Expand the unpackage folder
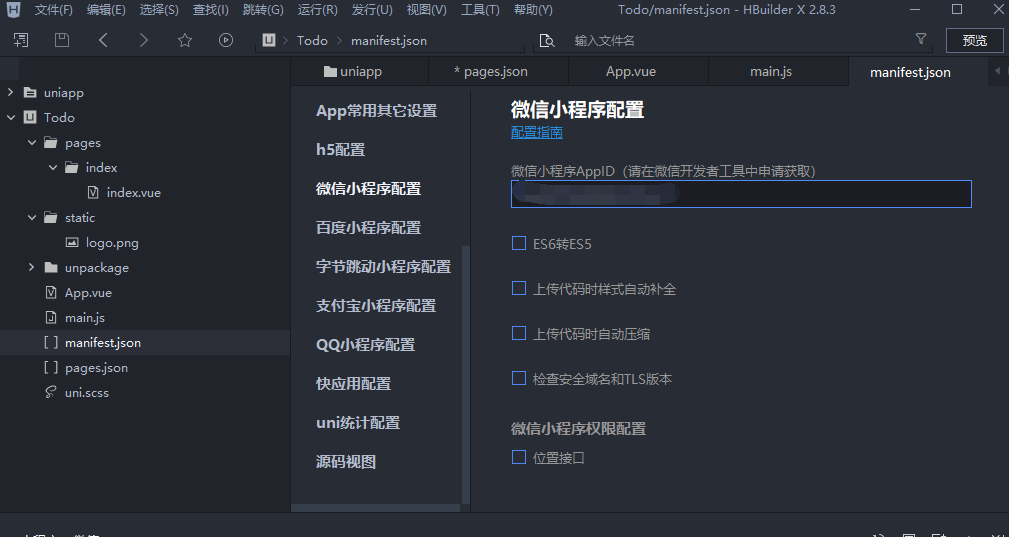Screen dimensions: 1009x537 32,268
